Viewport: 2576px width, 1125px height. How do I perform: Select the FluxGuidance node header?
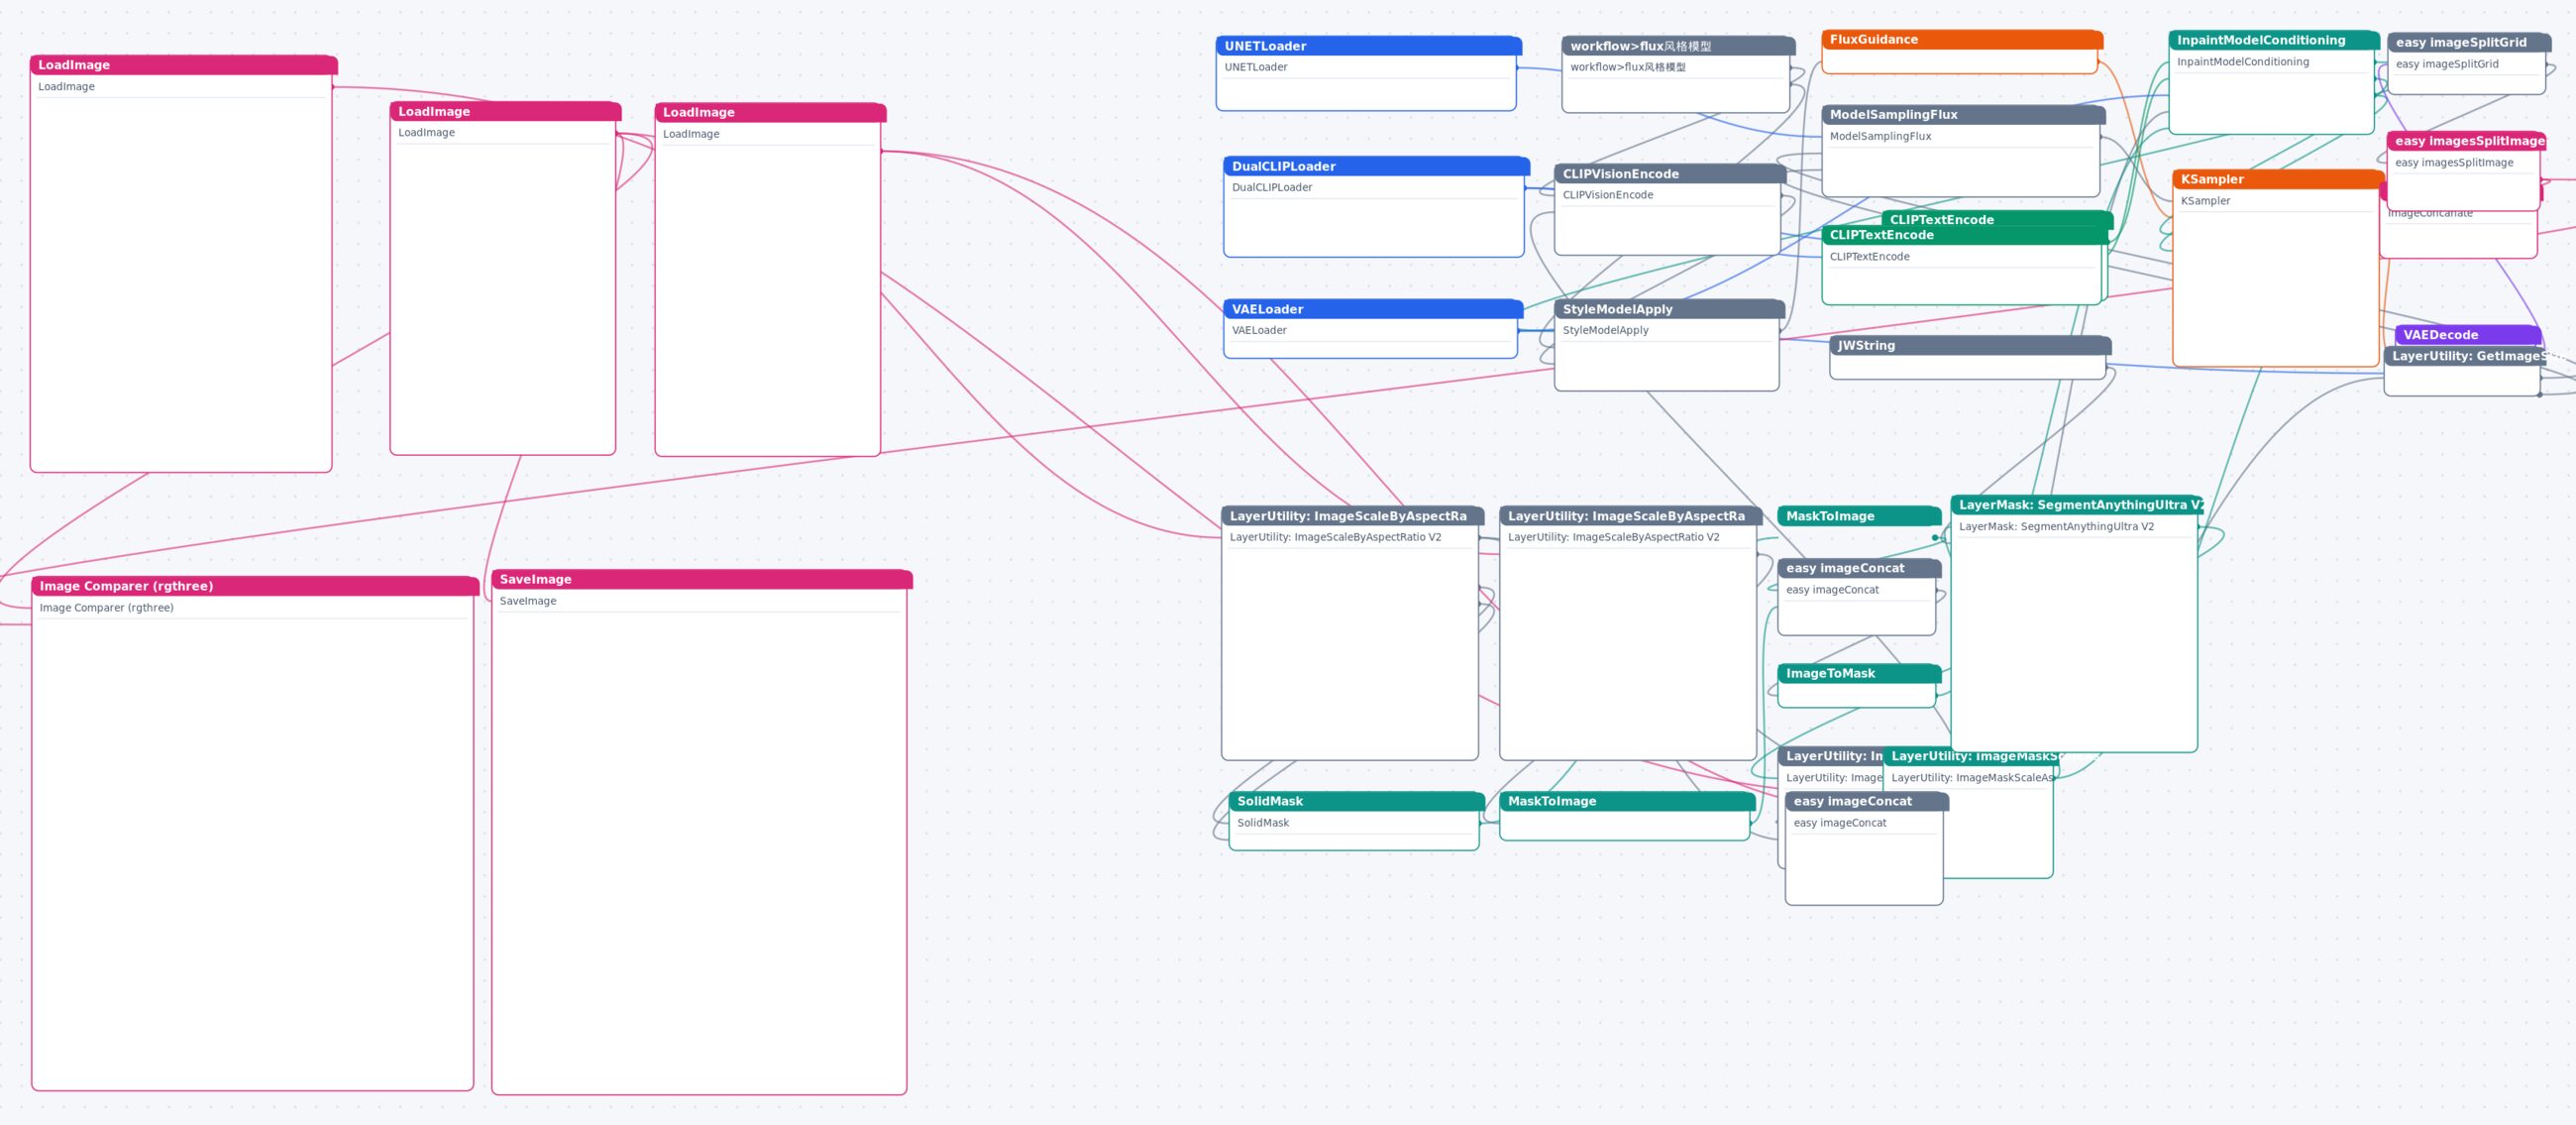click(x=1962, y=40)
